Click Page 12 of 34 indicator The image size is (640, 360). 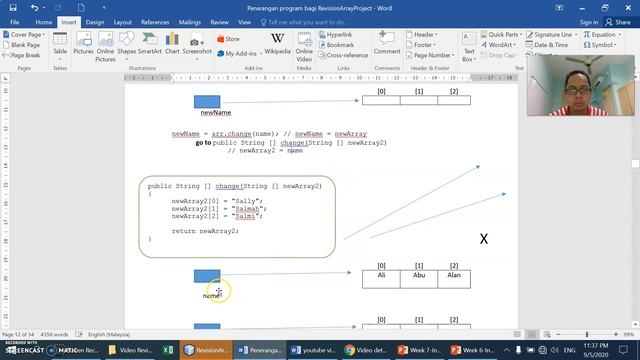pyautogui.click(x=18, y=335)
